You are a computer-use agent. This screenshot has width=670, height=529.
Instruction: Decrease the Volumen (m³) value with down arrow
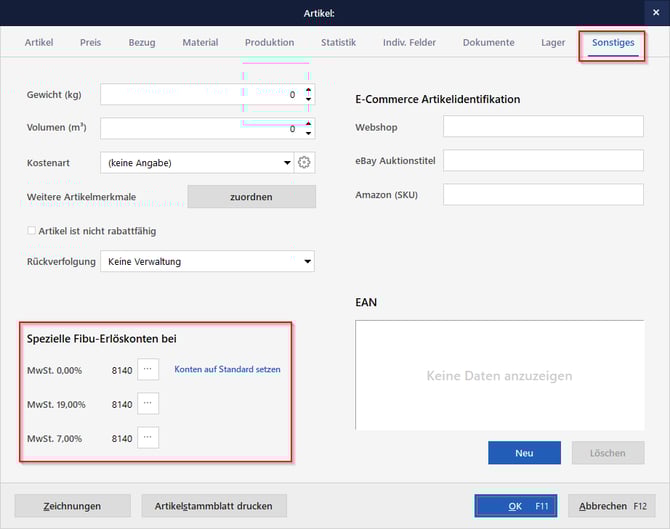click(308, 134)
